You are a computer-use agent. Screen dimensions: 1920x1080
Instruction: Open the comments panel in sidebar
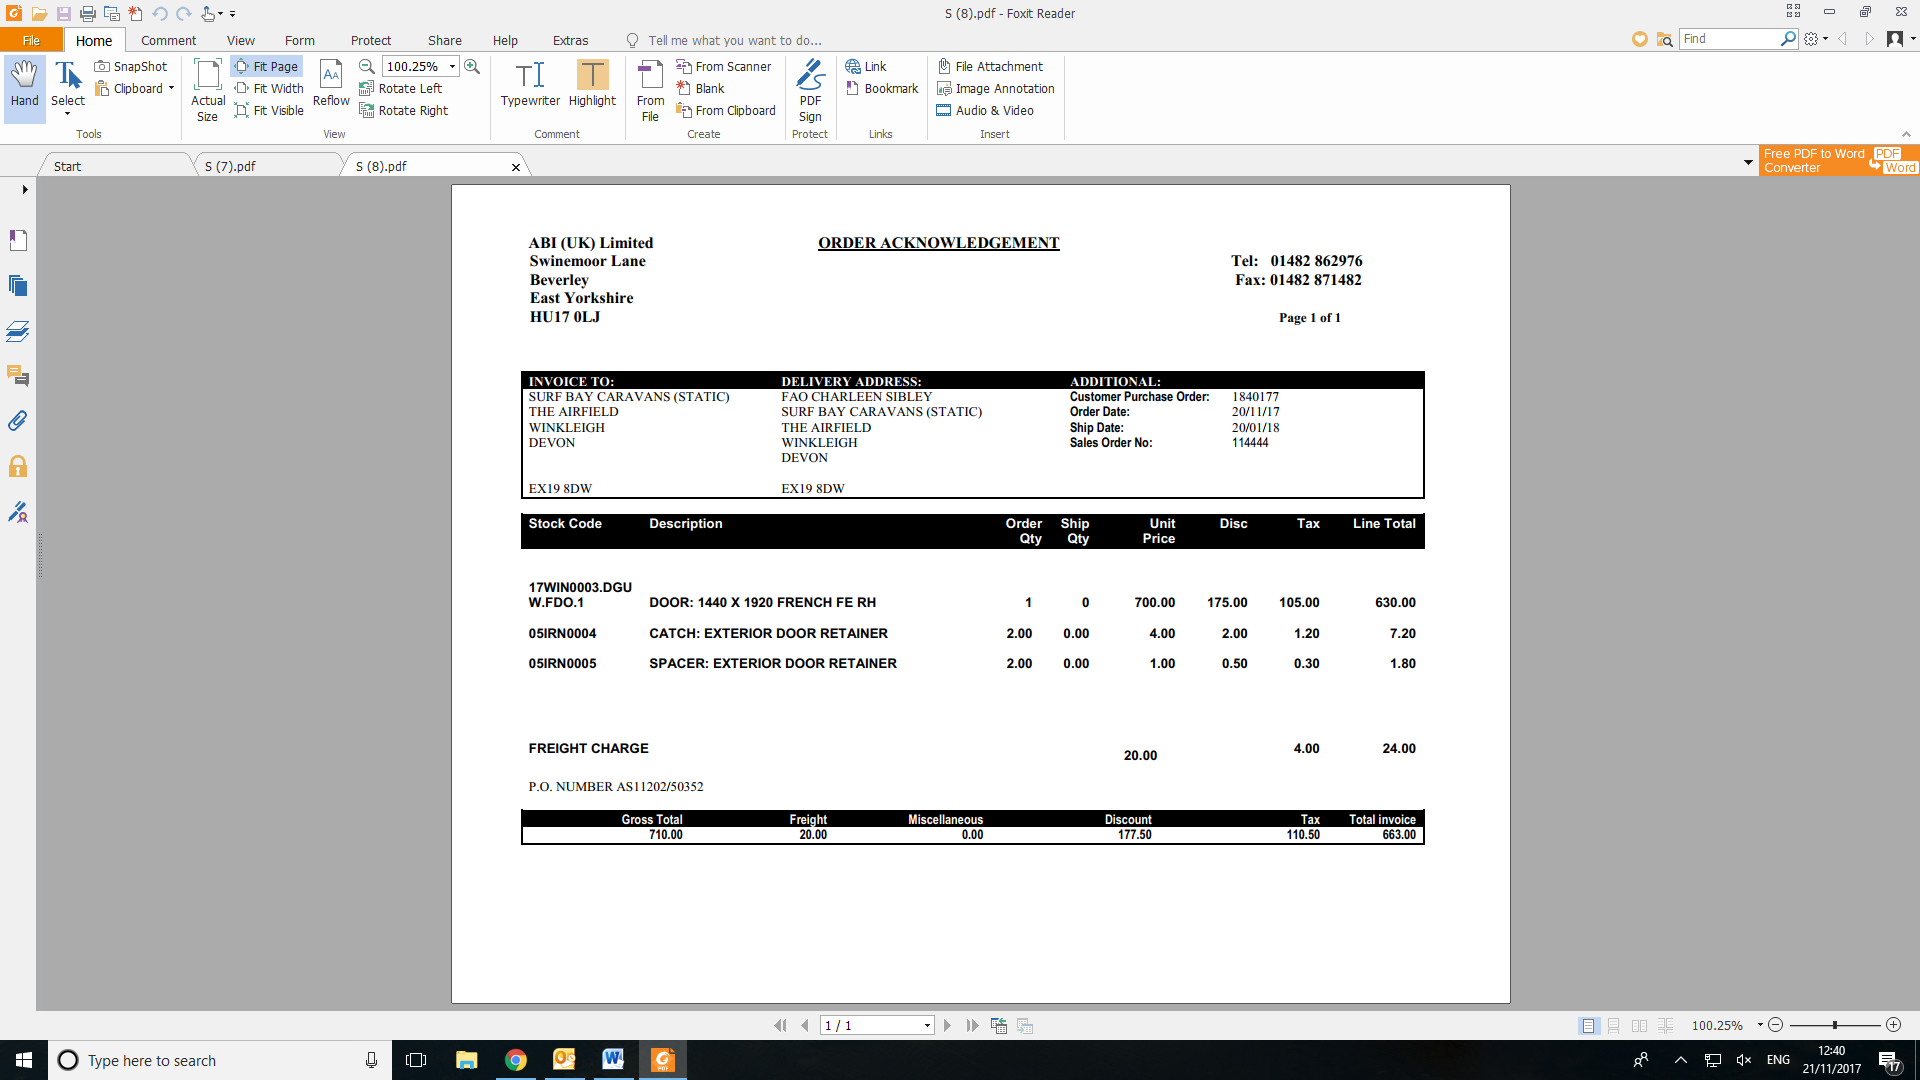coord(18,376)
